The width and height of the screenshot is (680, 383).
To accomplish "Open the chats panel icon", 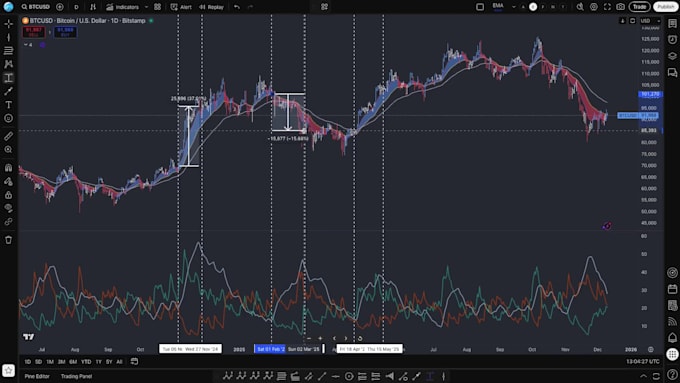I will (672, 72).
